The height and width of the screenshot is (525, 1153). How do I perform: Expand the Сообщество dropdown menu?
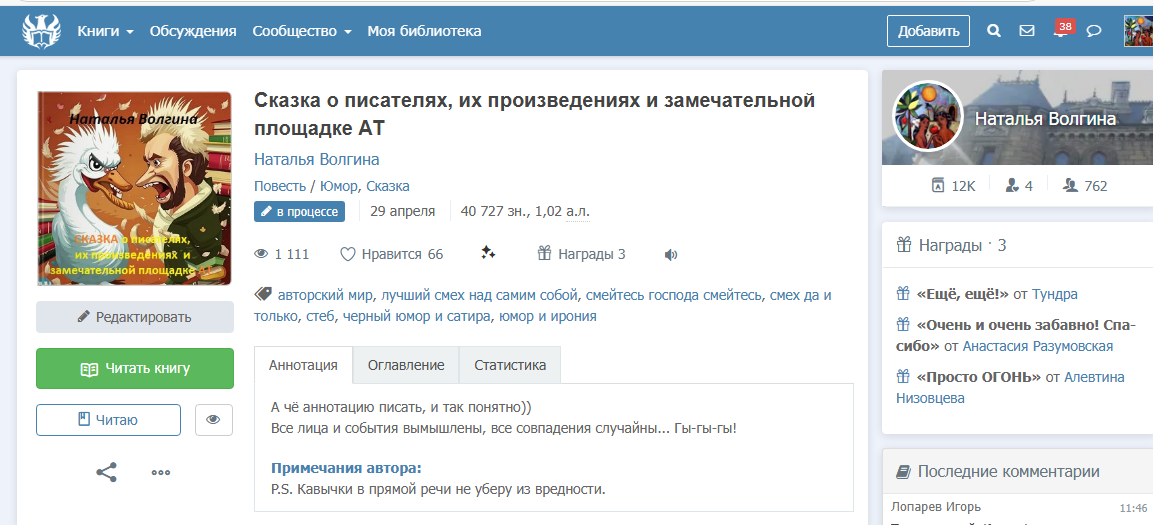tap(301, 31)
